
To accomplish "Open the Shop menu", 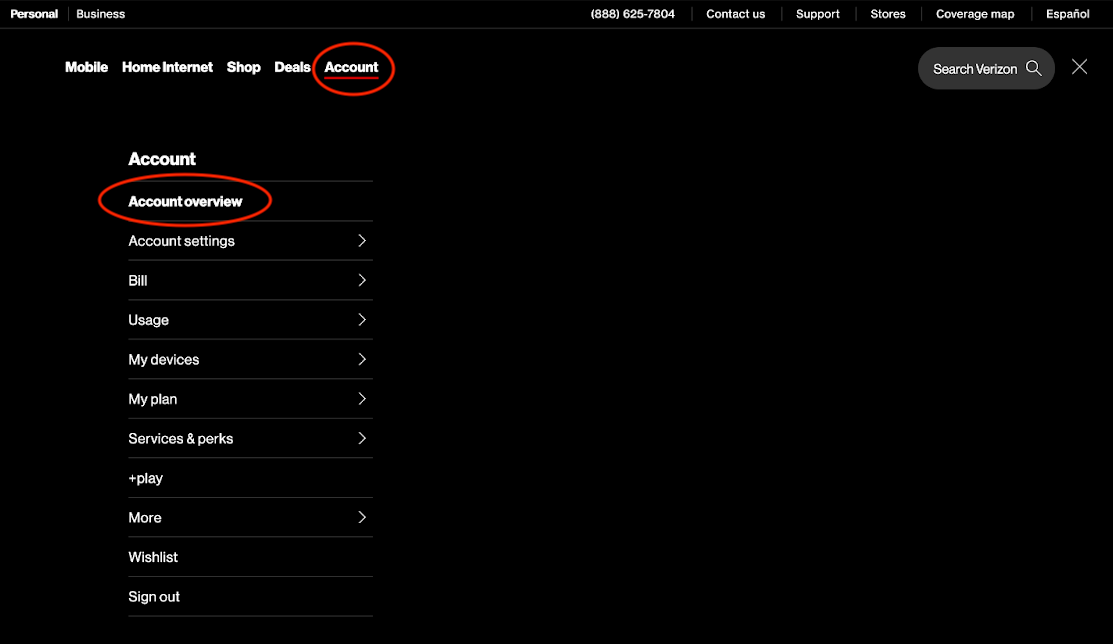I will pyautogui.click(x=243, y=67).
